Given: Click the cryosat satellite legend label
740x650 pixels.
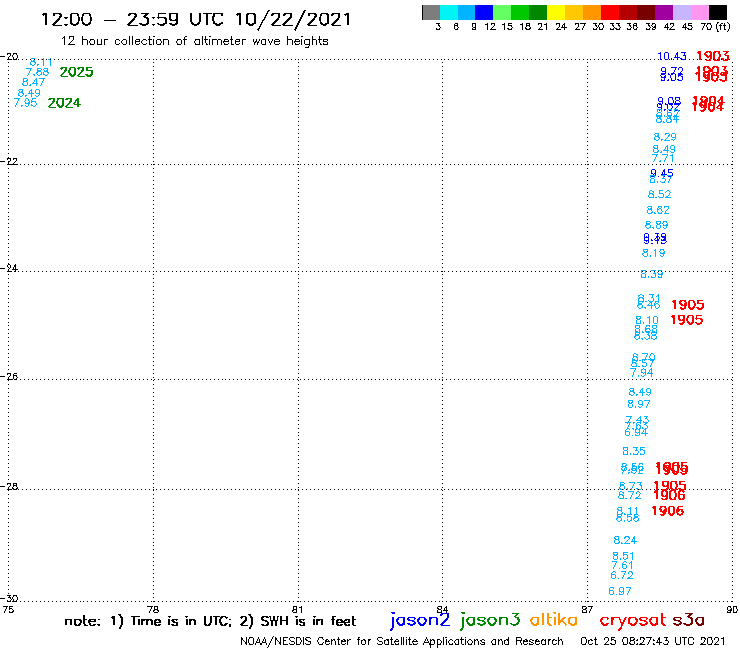Looking at the screenshot, I should tap(633, 621).
